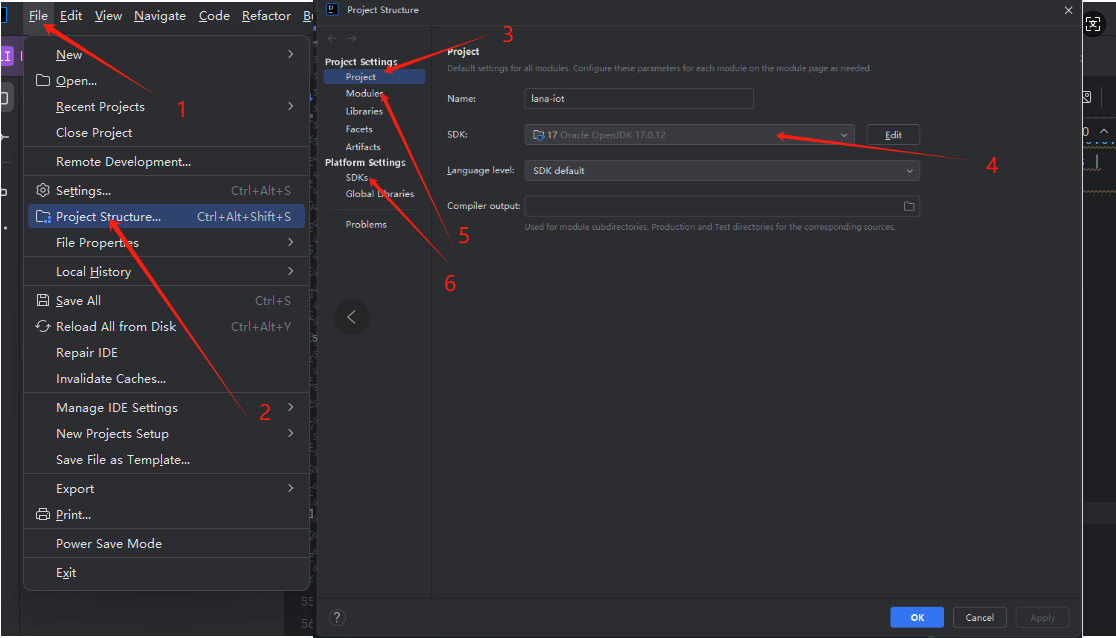Click the back arrow in Project Structure

pyautogui.click(x=333, y=39)
